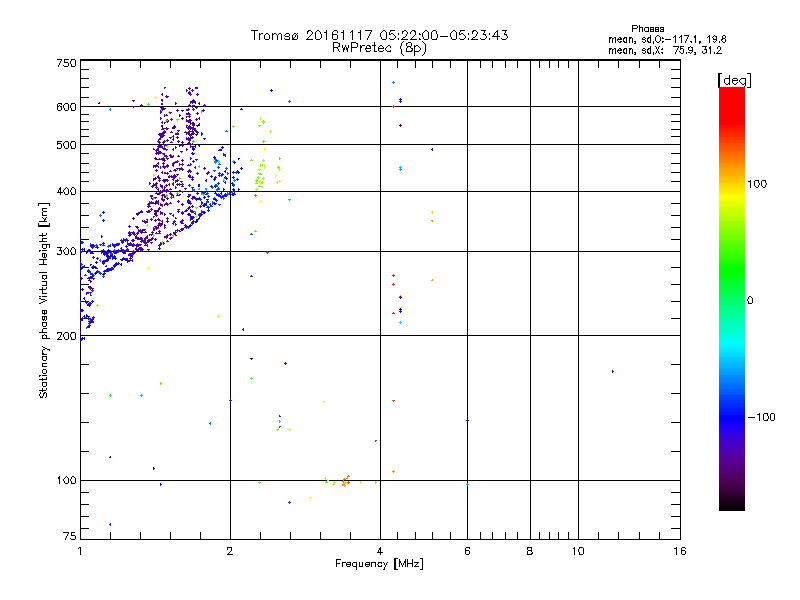Click the x-axis tick label '16'
Image resolution: width=800 pixels, height=600 pixels.
pyautogui.click(x=680, y=551)
